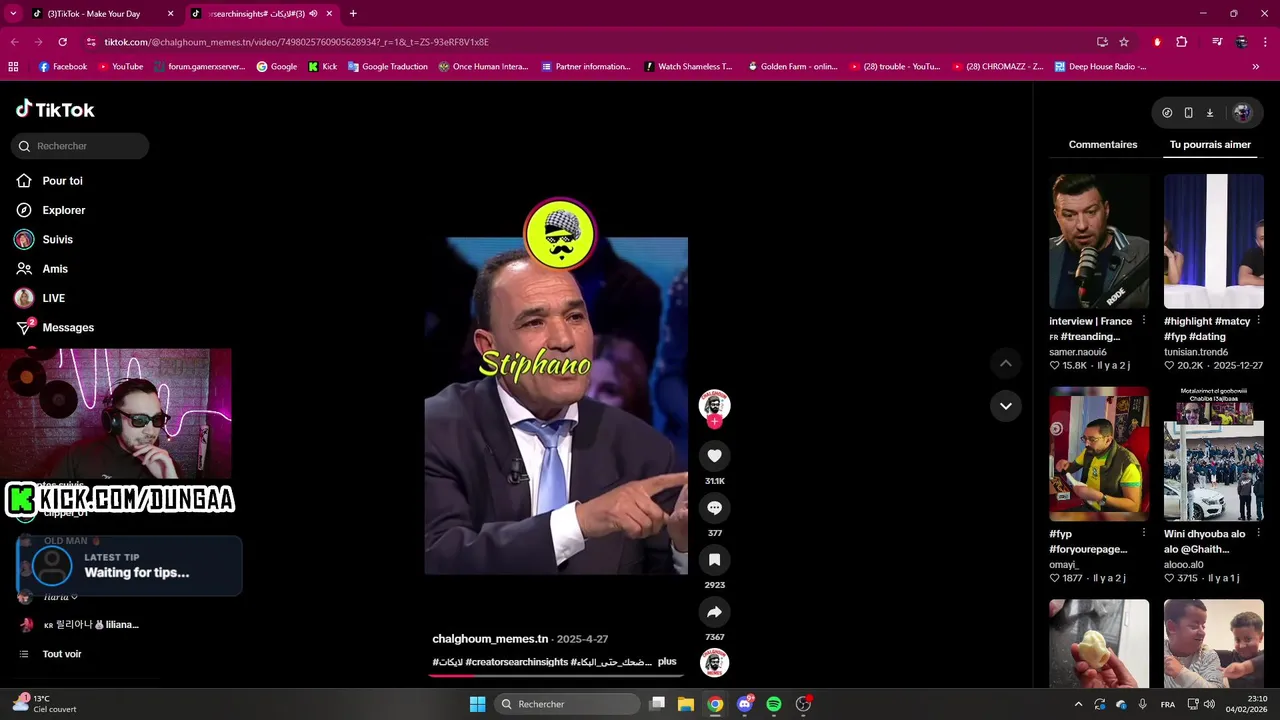Reload the page in the browser
Image resolution: width=1280 pixels, height=720 pixels.
pyautogui.click(x=62, y=42)
